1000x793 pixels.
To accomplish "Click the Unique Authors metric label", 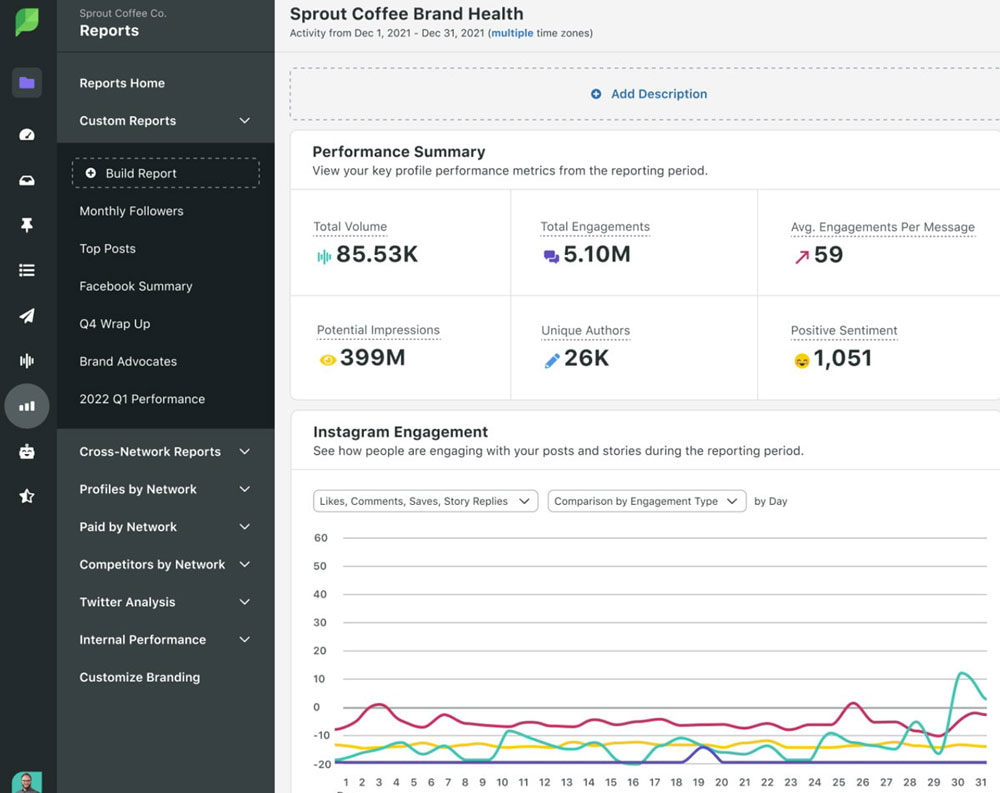I will coord(585,330).
